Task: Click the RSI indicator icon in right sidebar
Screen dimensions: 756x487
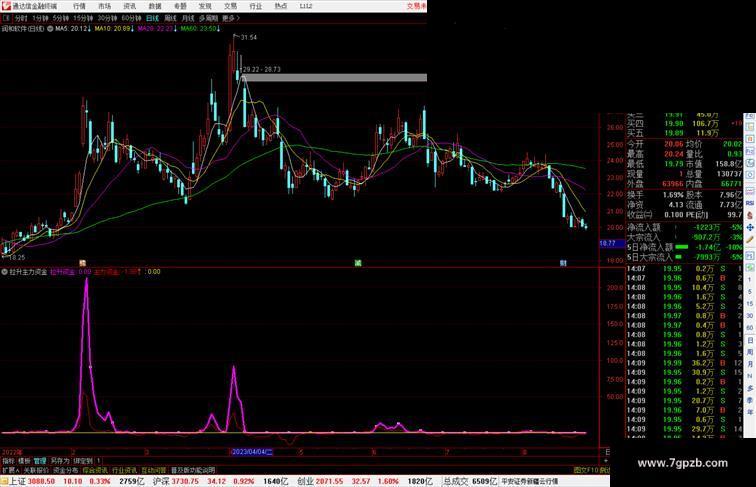Action: click(x=750, y=203)
